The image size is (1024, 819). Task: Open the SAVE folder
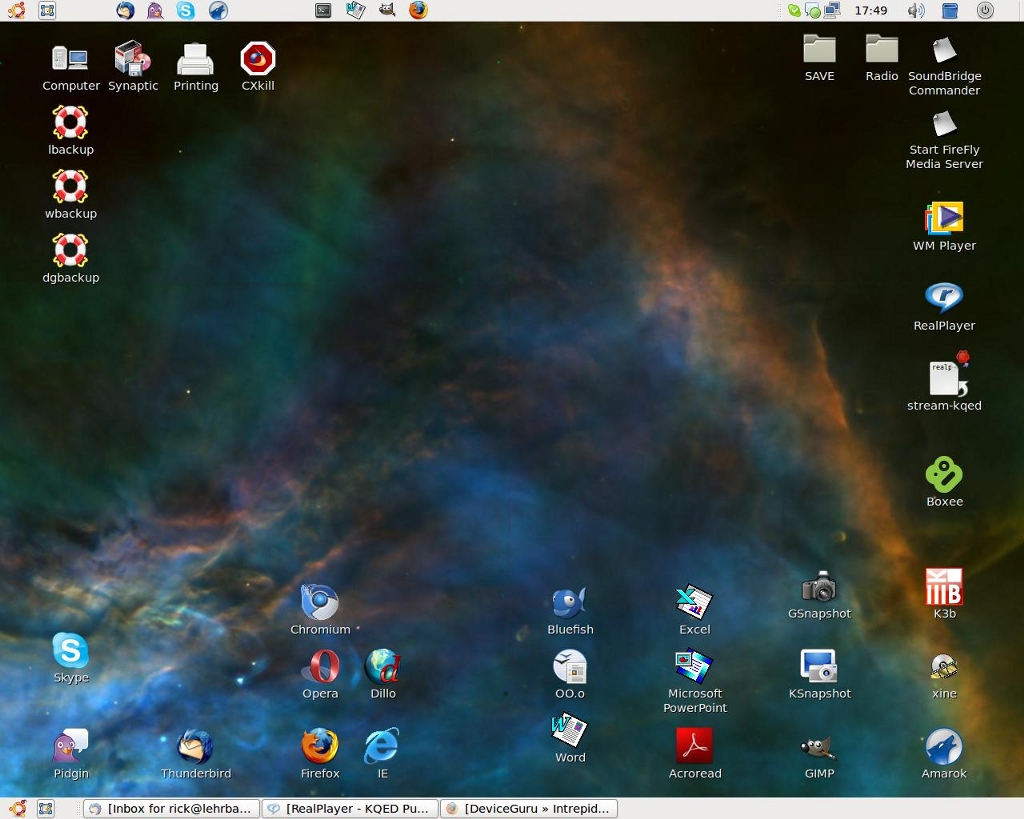[819, 49]
